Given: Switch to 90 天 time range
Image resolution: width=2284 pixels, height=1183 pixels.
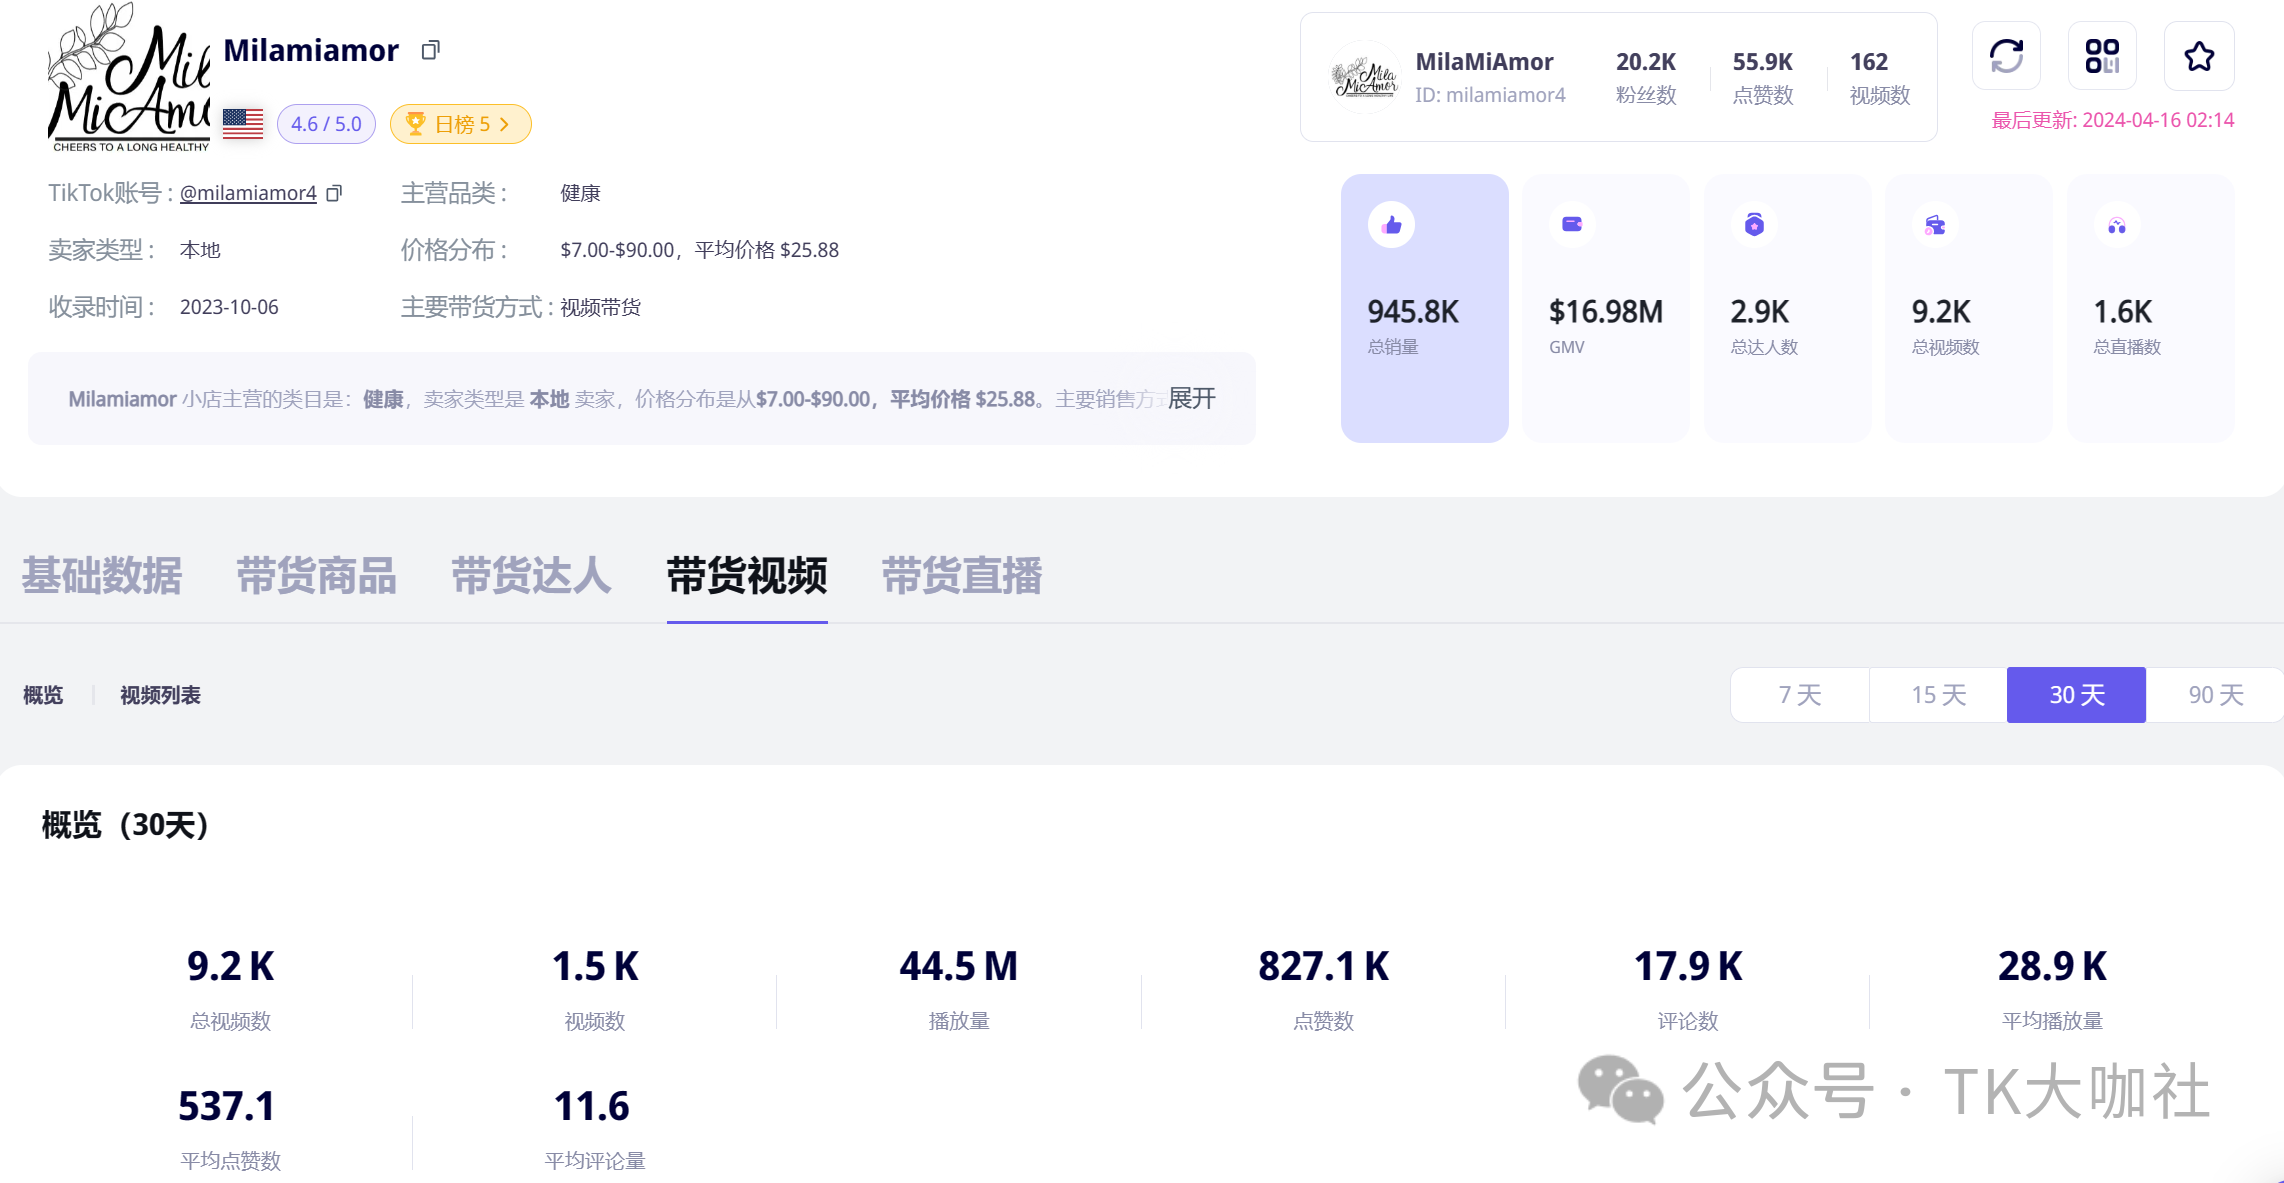Looking at the screenshot, I should [x=2215, y=695].
